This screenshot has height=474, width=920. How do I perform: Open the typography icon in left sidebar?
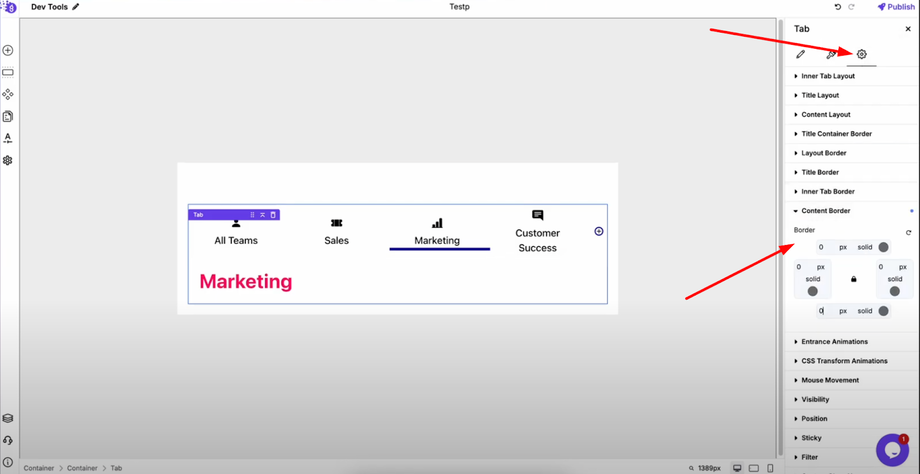click(8, 138)
